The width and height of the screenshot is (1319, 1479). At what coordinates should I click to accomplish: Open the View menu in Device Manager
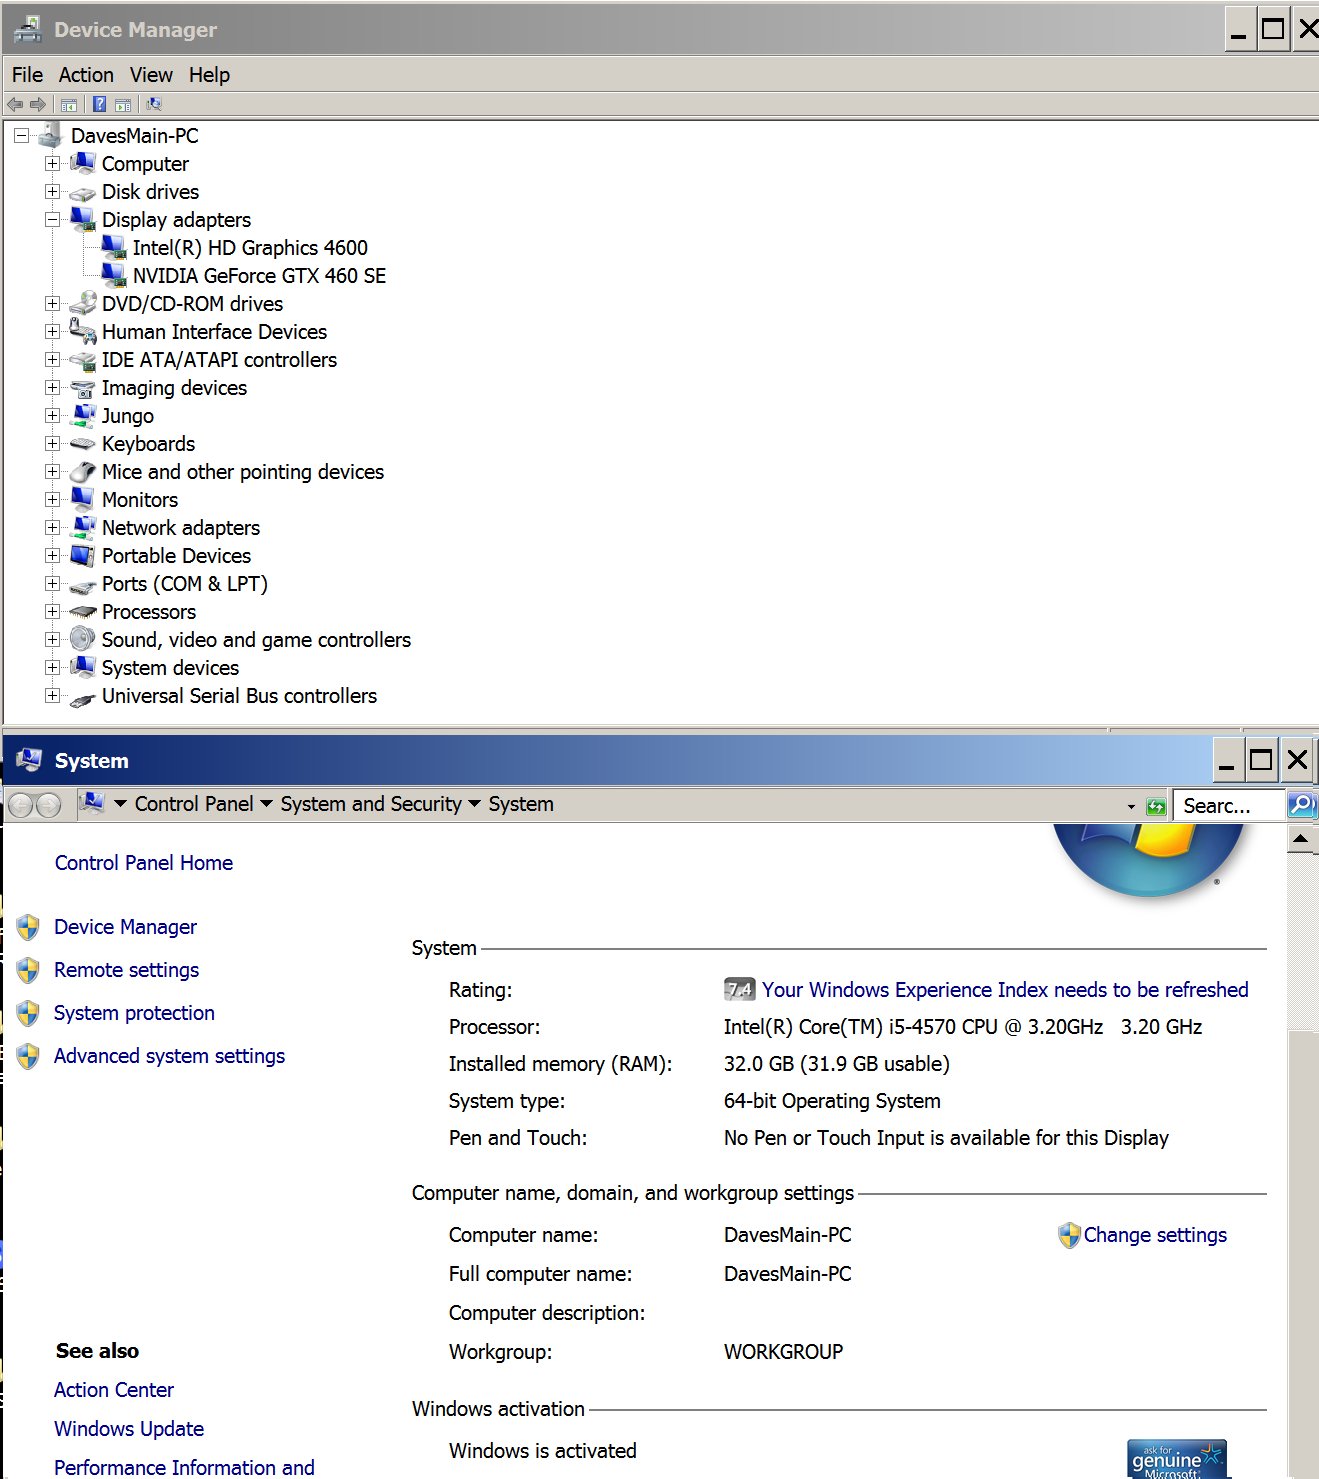point(151,75)
